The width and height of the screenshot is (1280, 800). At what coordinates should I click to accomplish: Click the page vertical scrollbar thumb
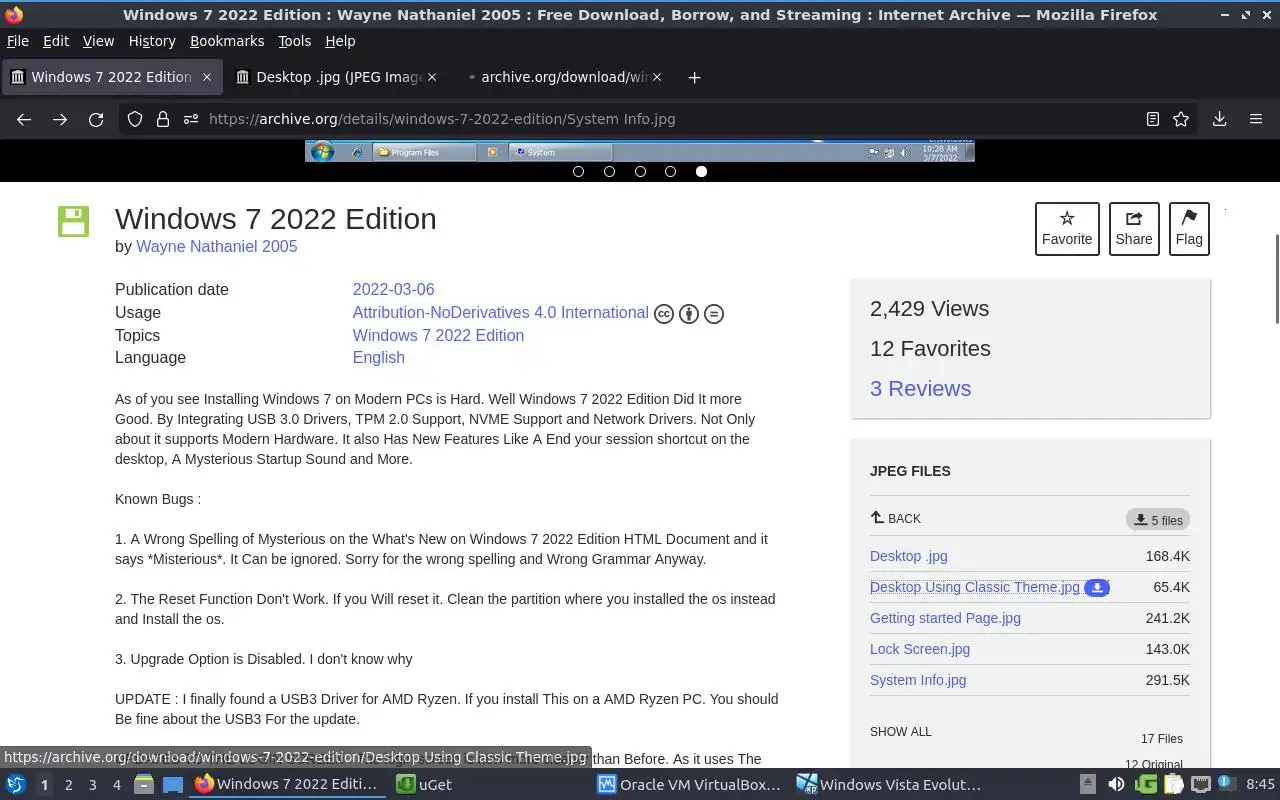tap(1276, 278)
